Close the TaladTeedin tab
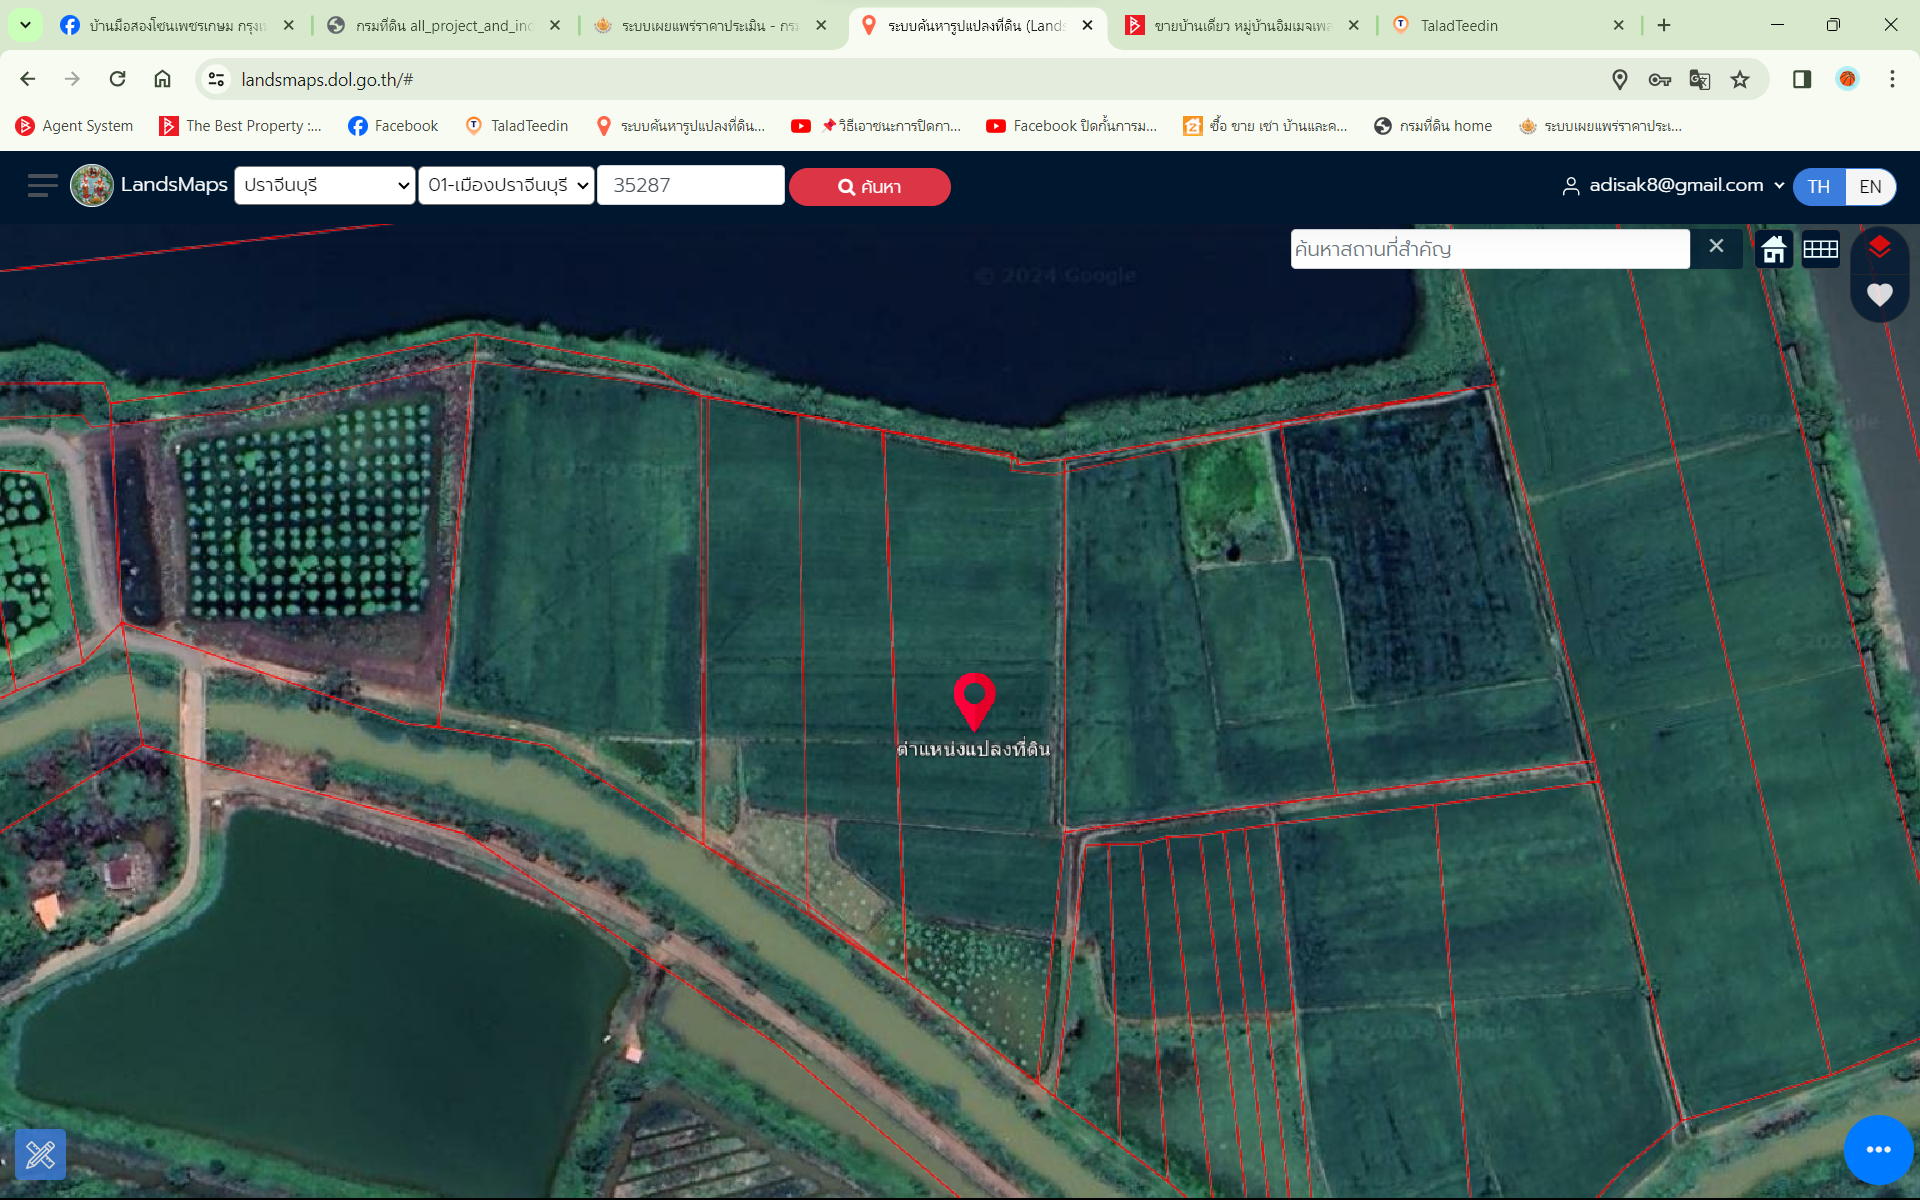 tap(1619, 25)
